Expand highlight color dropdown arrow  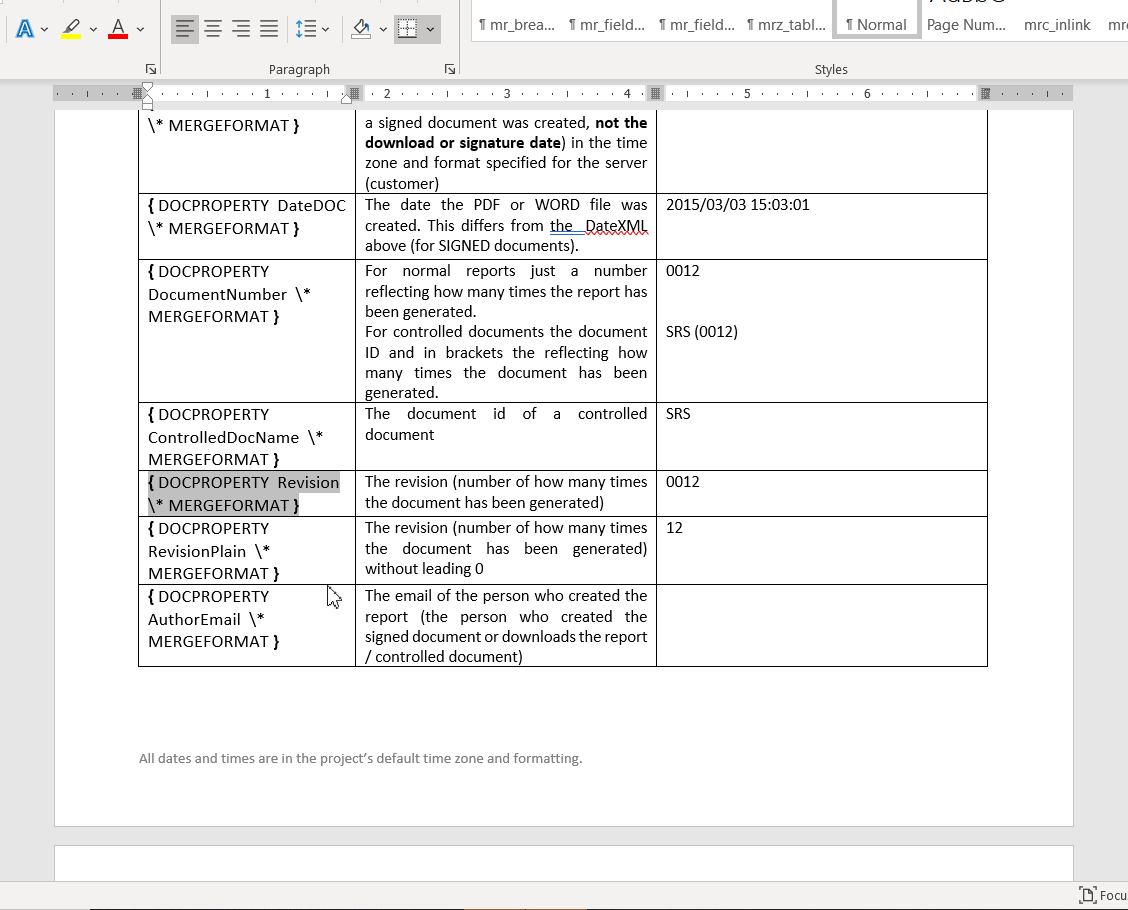point(93,29)
